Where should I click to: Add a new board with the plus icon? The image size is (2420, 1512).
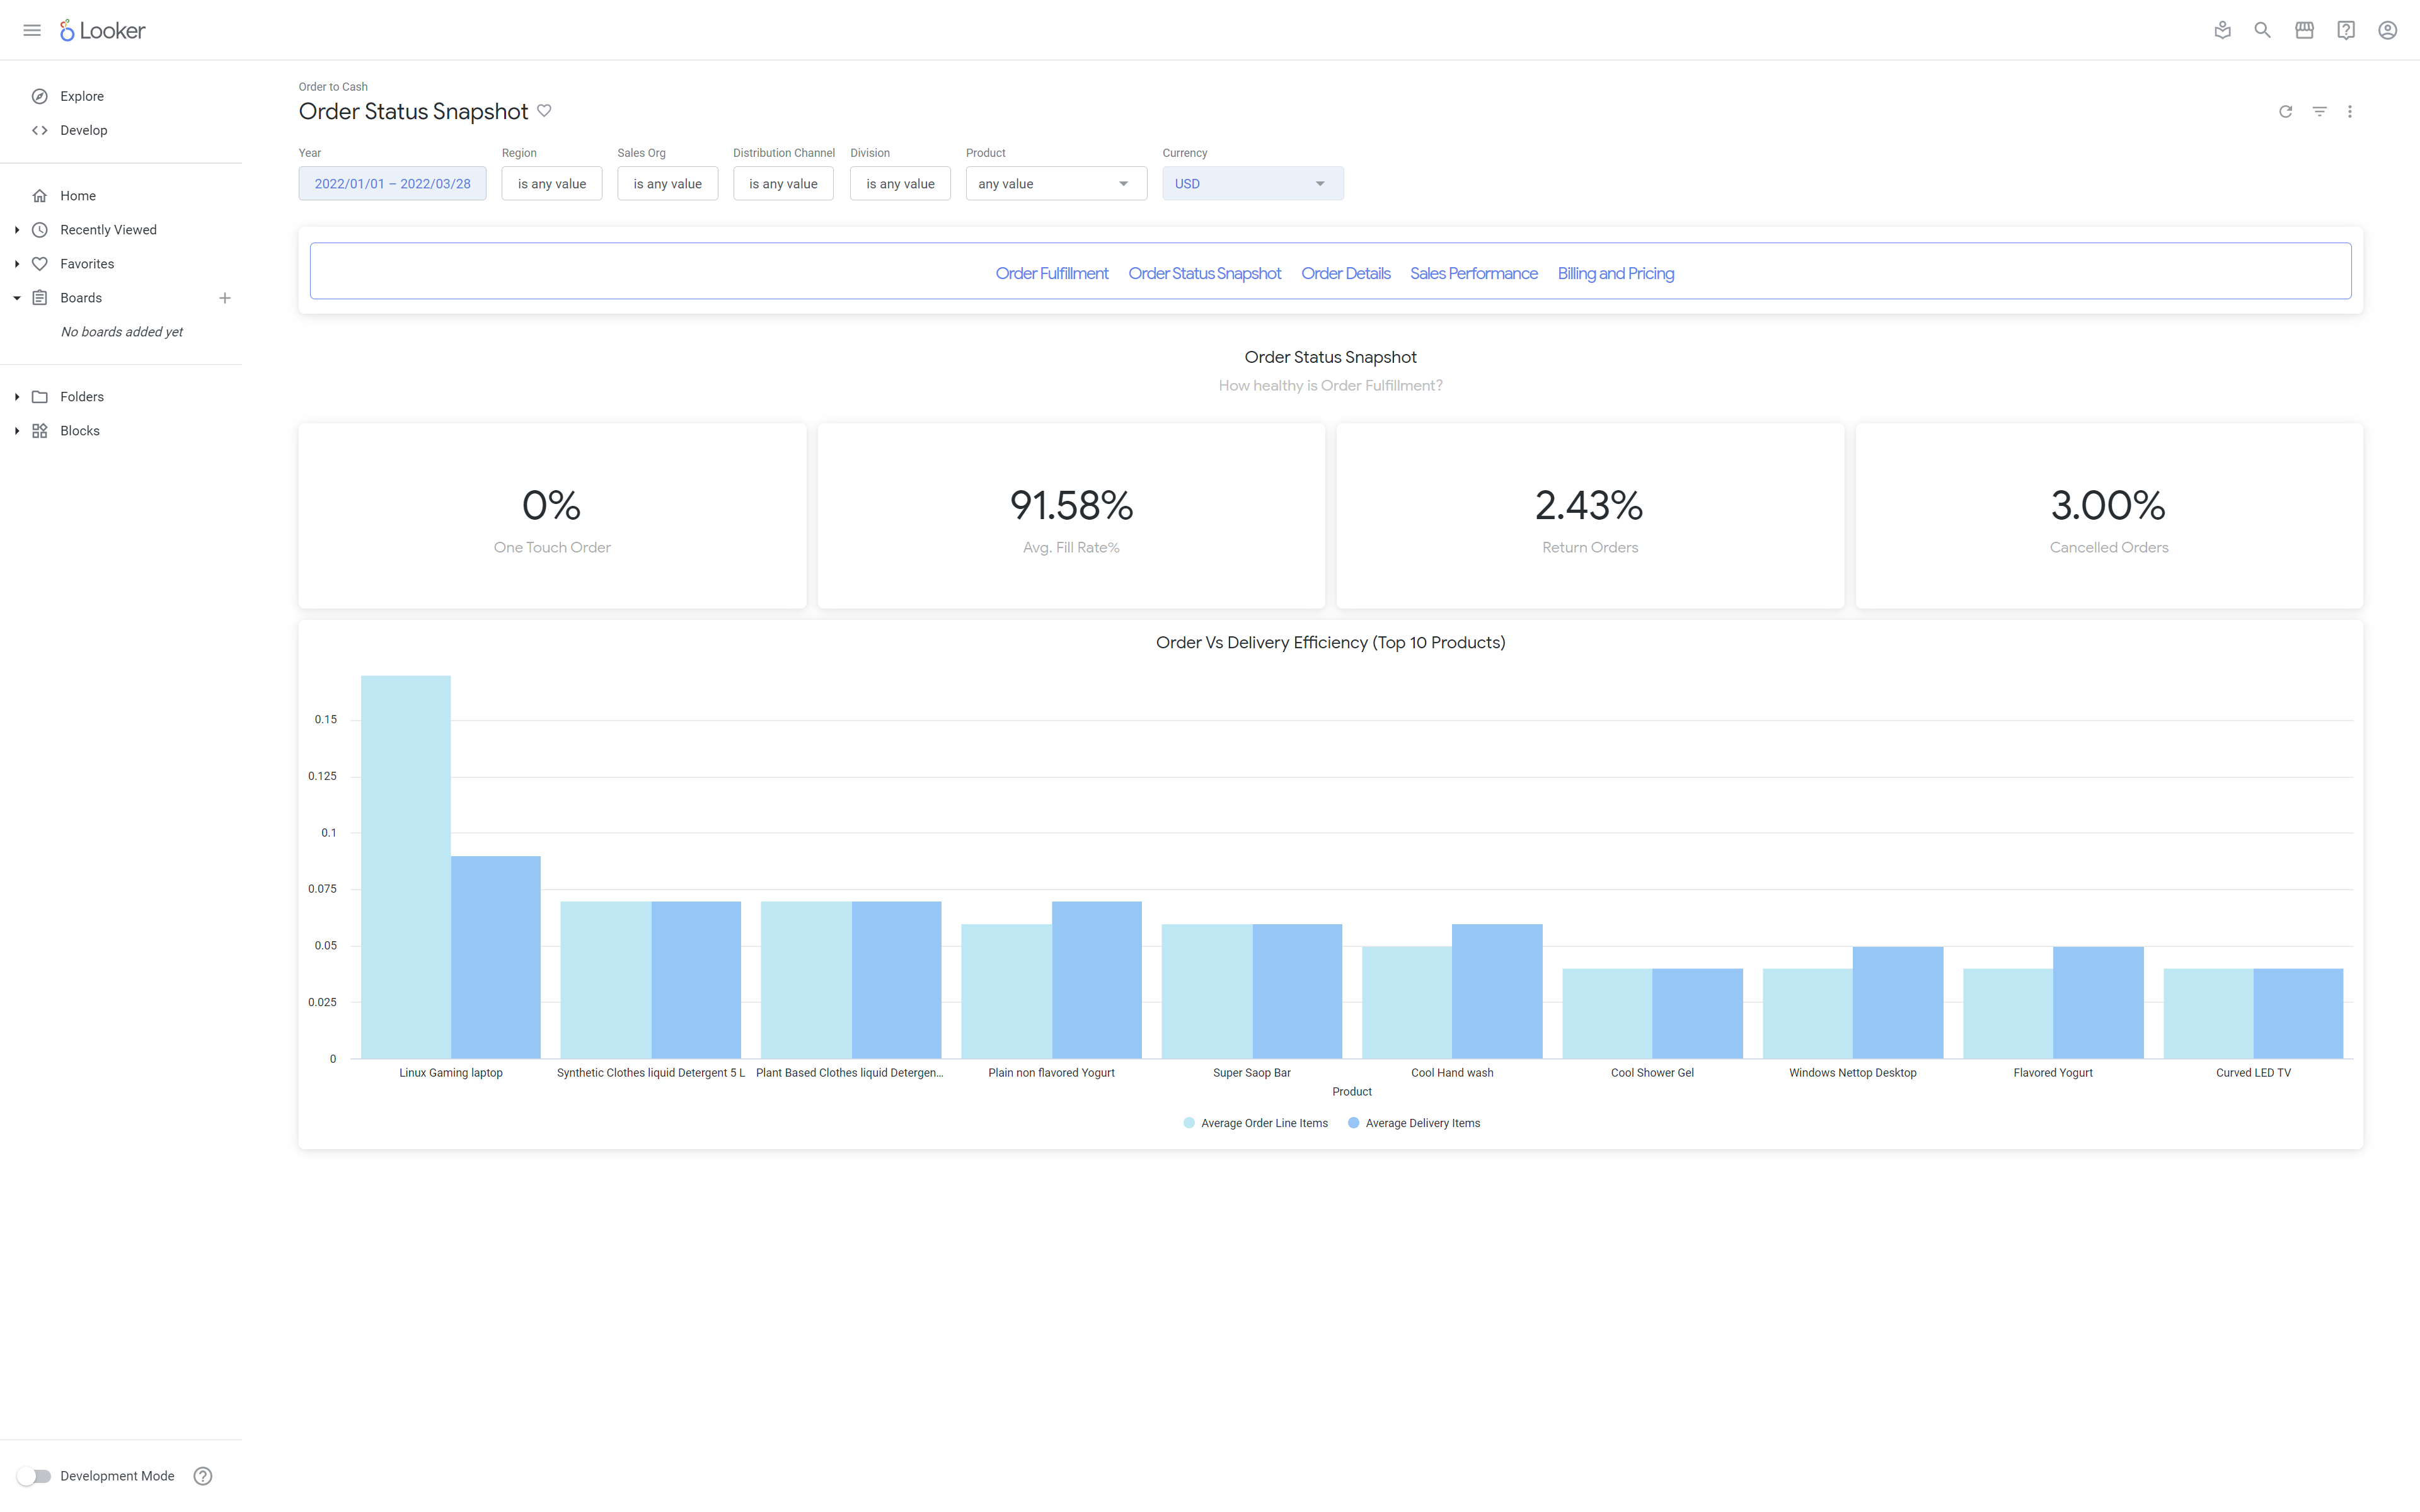coord(225,298)
